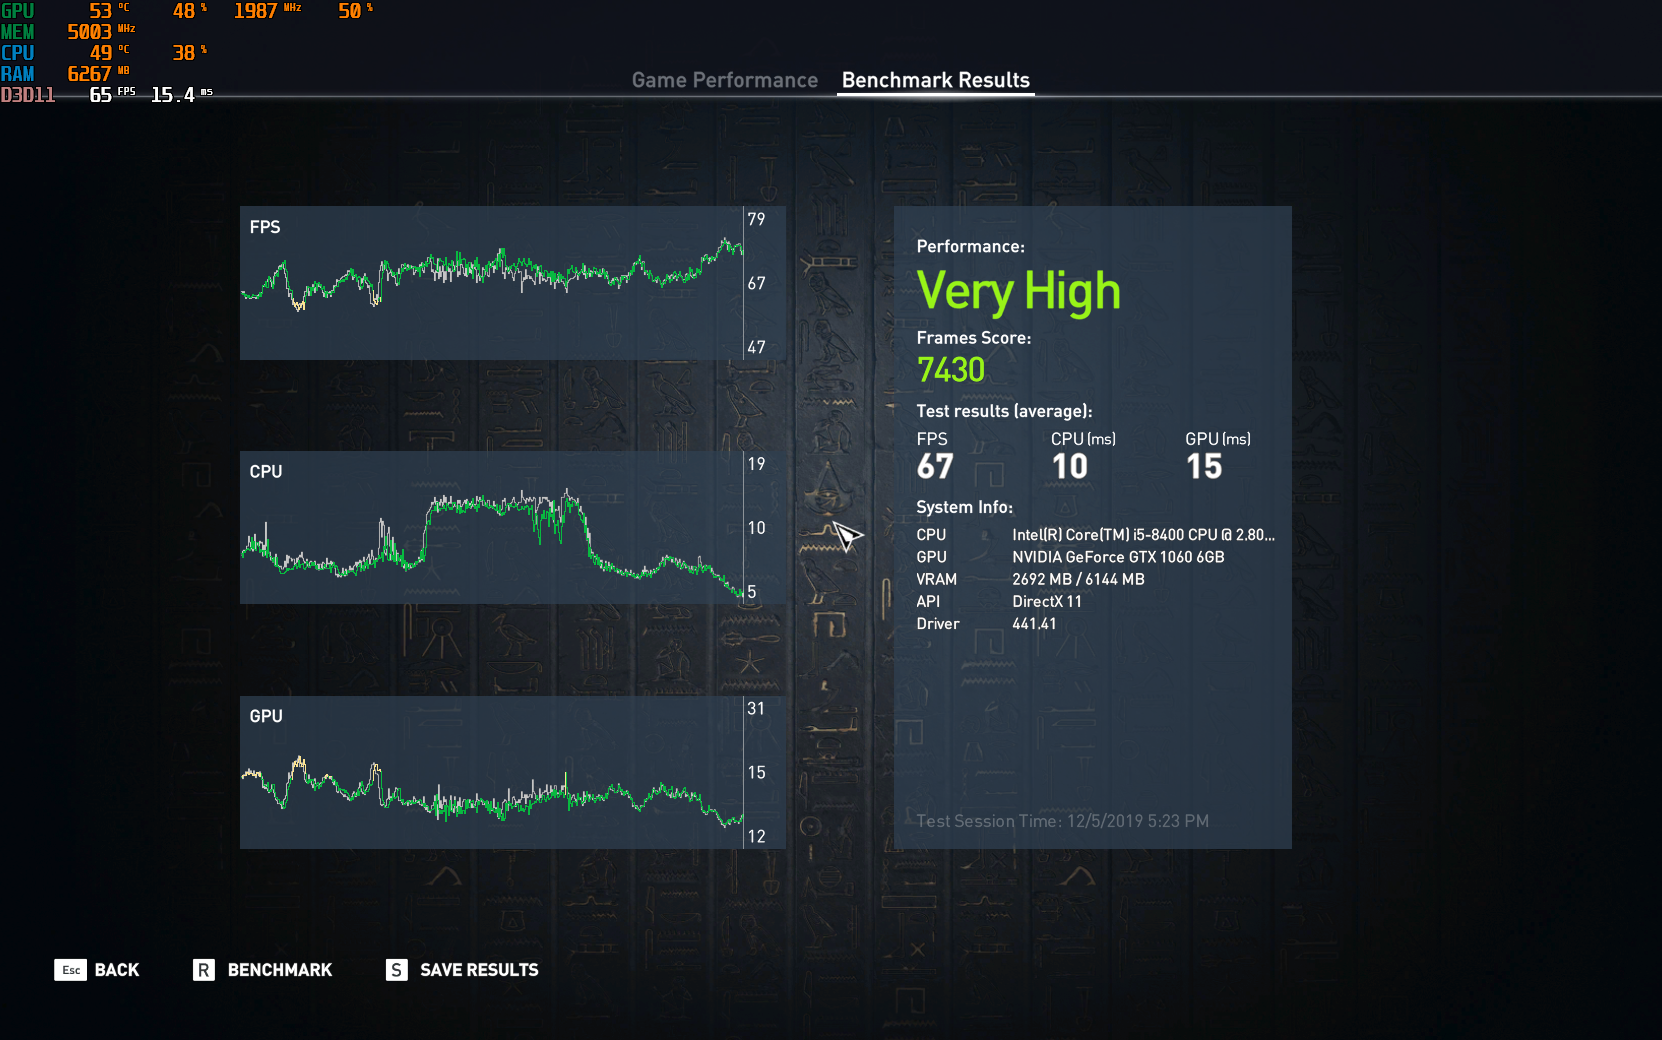Click the Test Session Time text

1062,821
